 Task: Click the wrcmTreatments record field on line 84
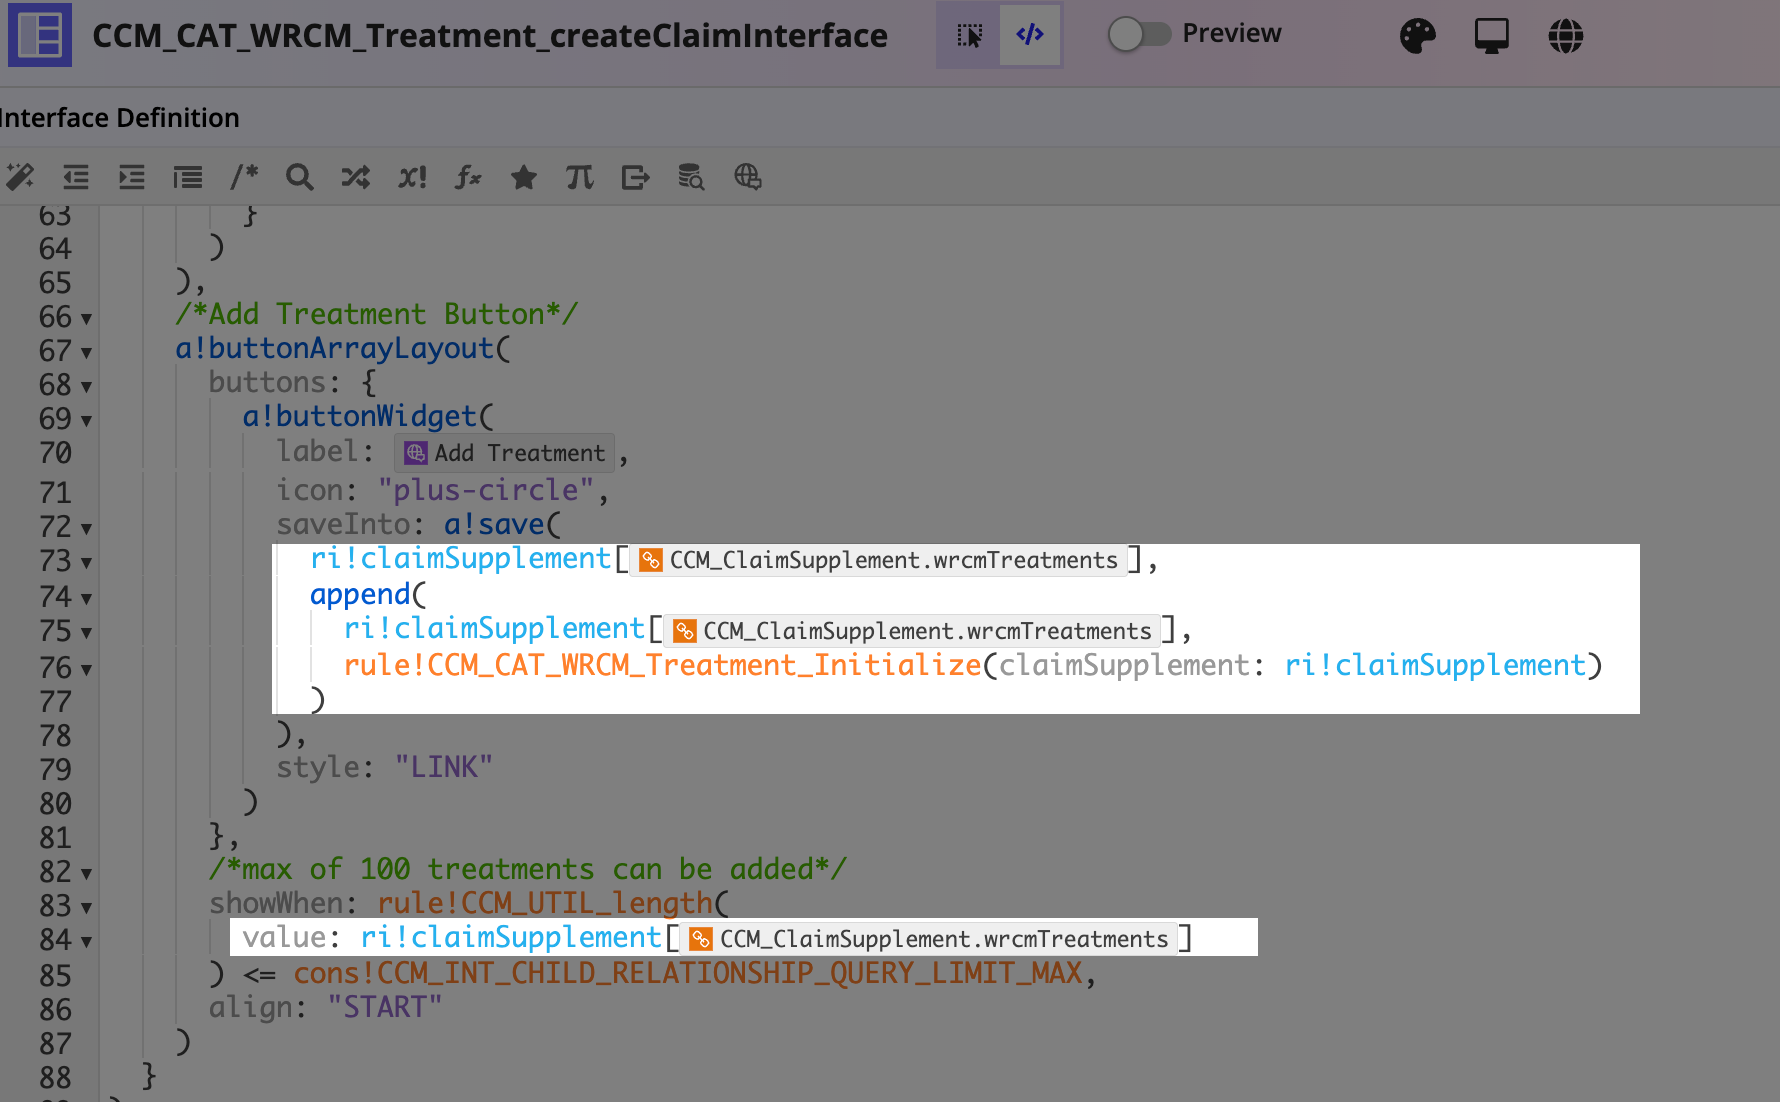(930, 939)
